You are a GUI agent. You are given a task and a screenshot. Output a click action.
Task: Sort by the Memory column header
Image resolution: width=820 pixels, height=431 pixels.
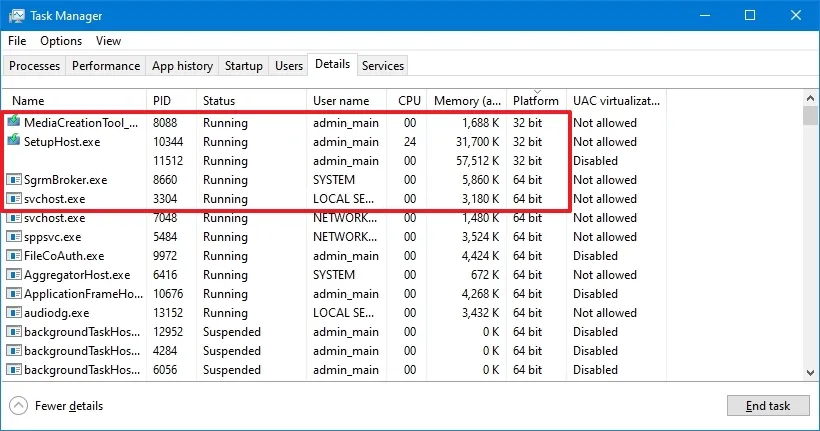466,100
